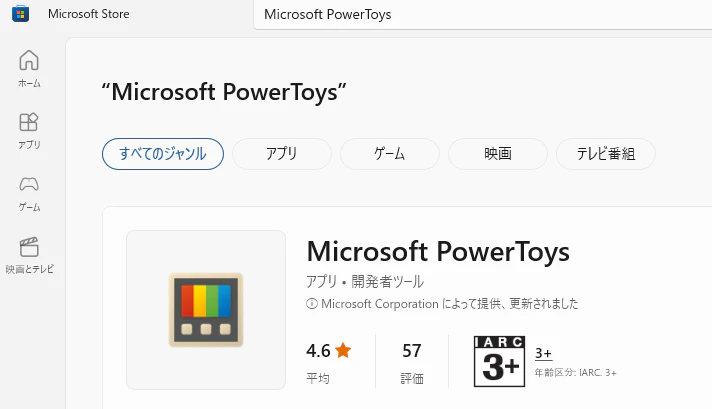
Task: Open the アプリ sidebar icon
Action: click(x=29, y=122)
